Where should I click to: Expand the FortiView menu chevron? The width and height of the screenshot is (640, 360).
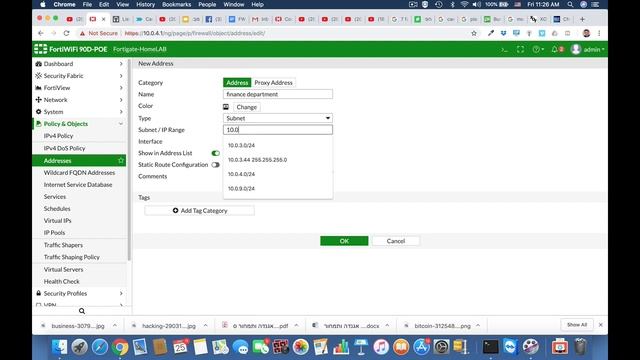point(121,88)
